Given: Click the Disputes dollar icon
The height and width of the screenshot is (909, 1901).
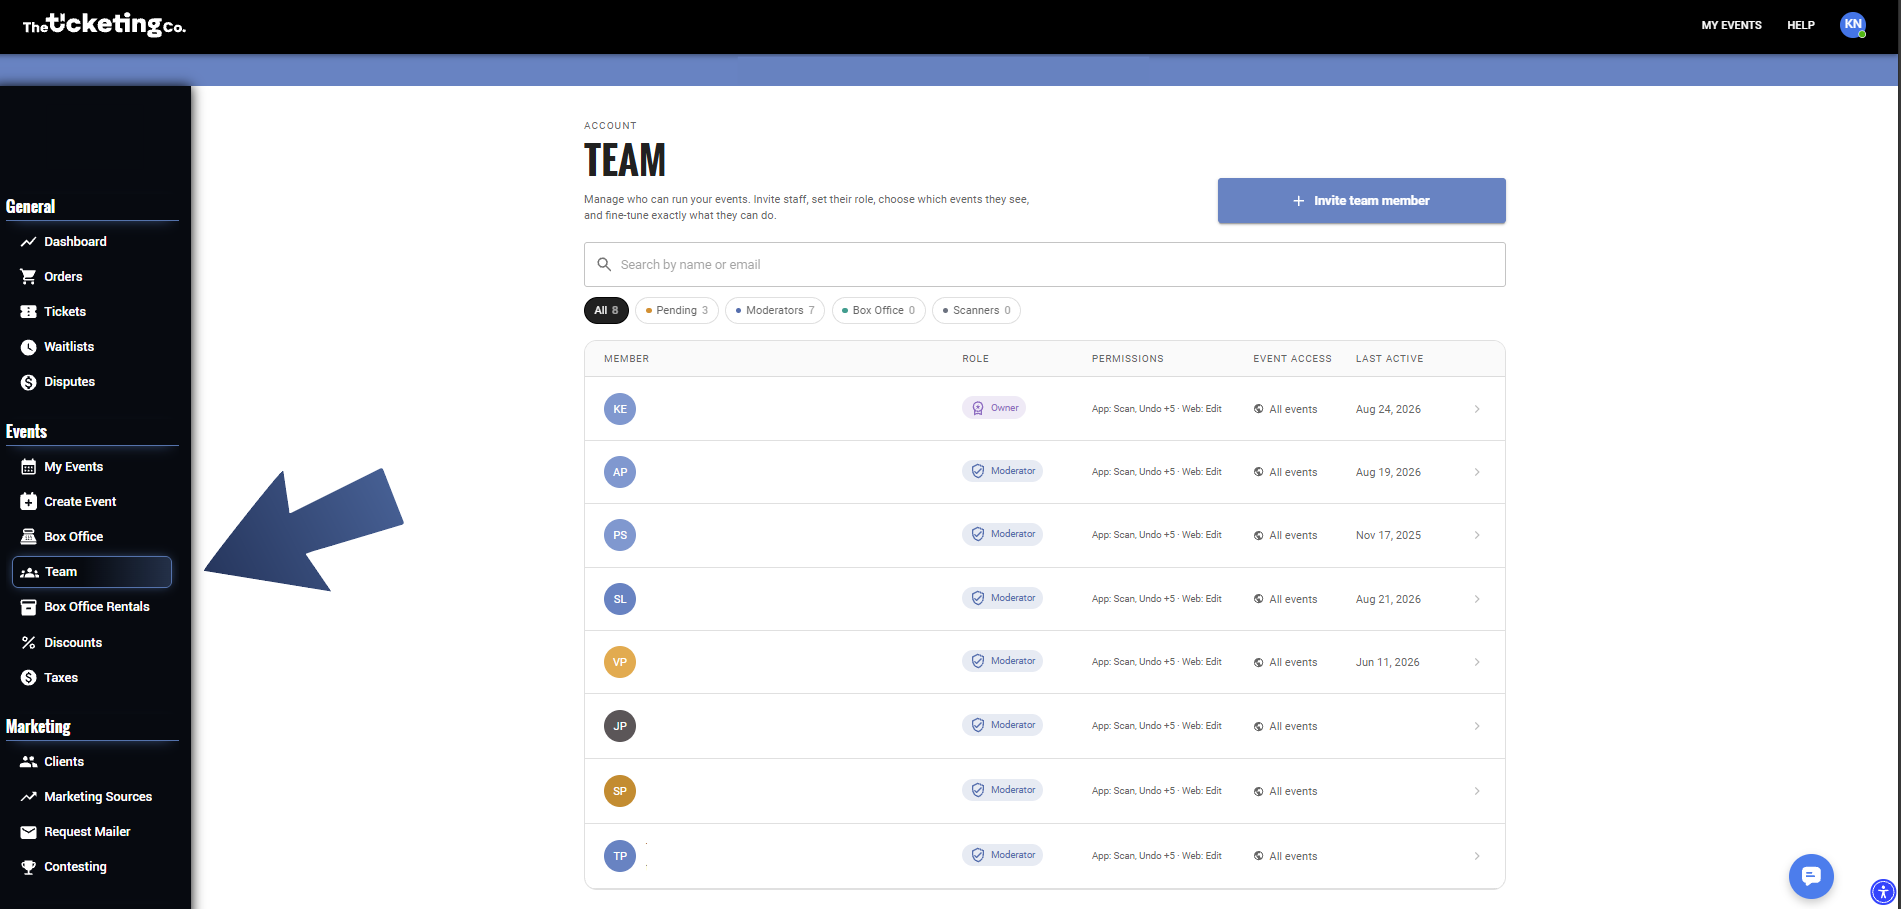Looking at the screenshot, I should [28, 382].
